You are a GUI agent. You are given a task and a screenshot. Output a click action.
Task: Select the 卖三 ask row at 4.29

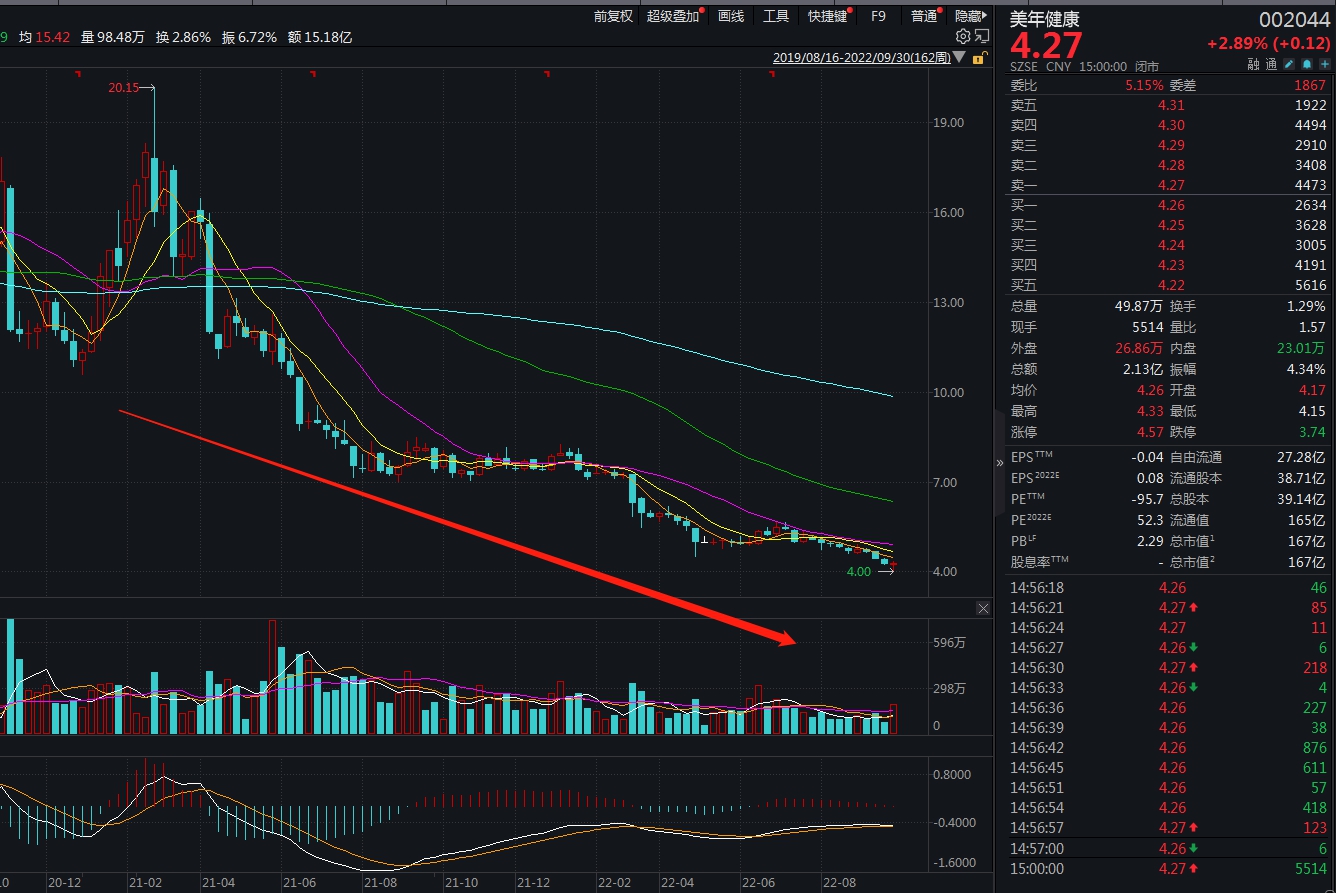[x=1168, y=145]
